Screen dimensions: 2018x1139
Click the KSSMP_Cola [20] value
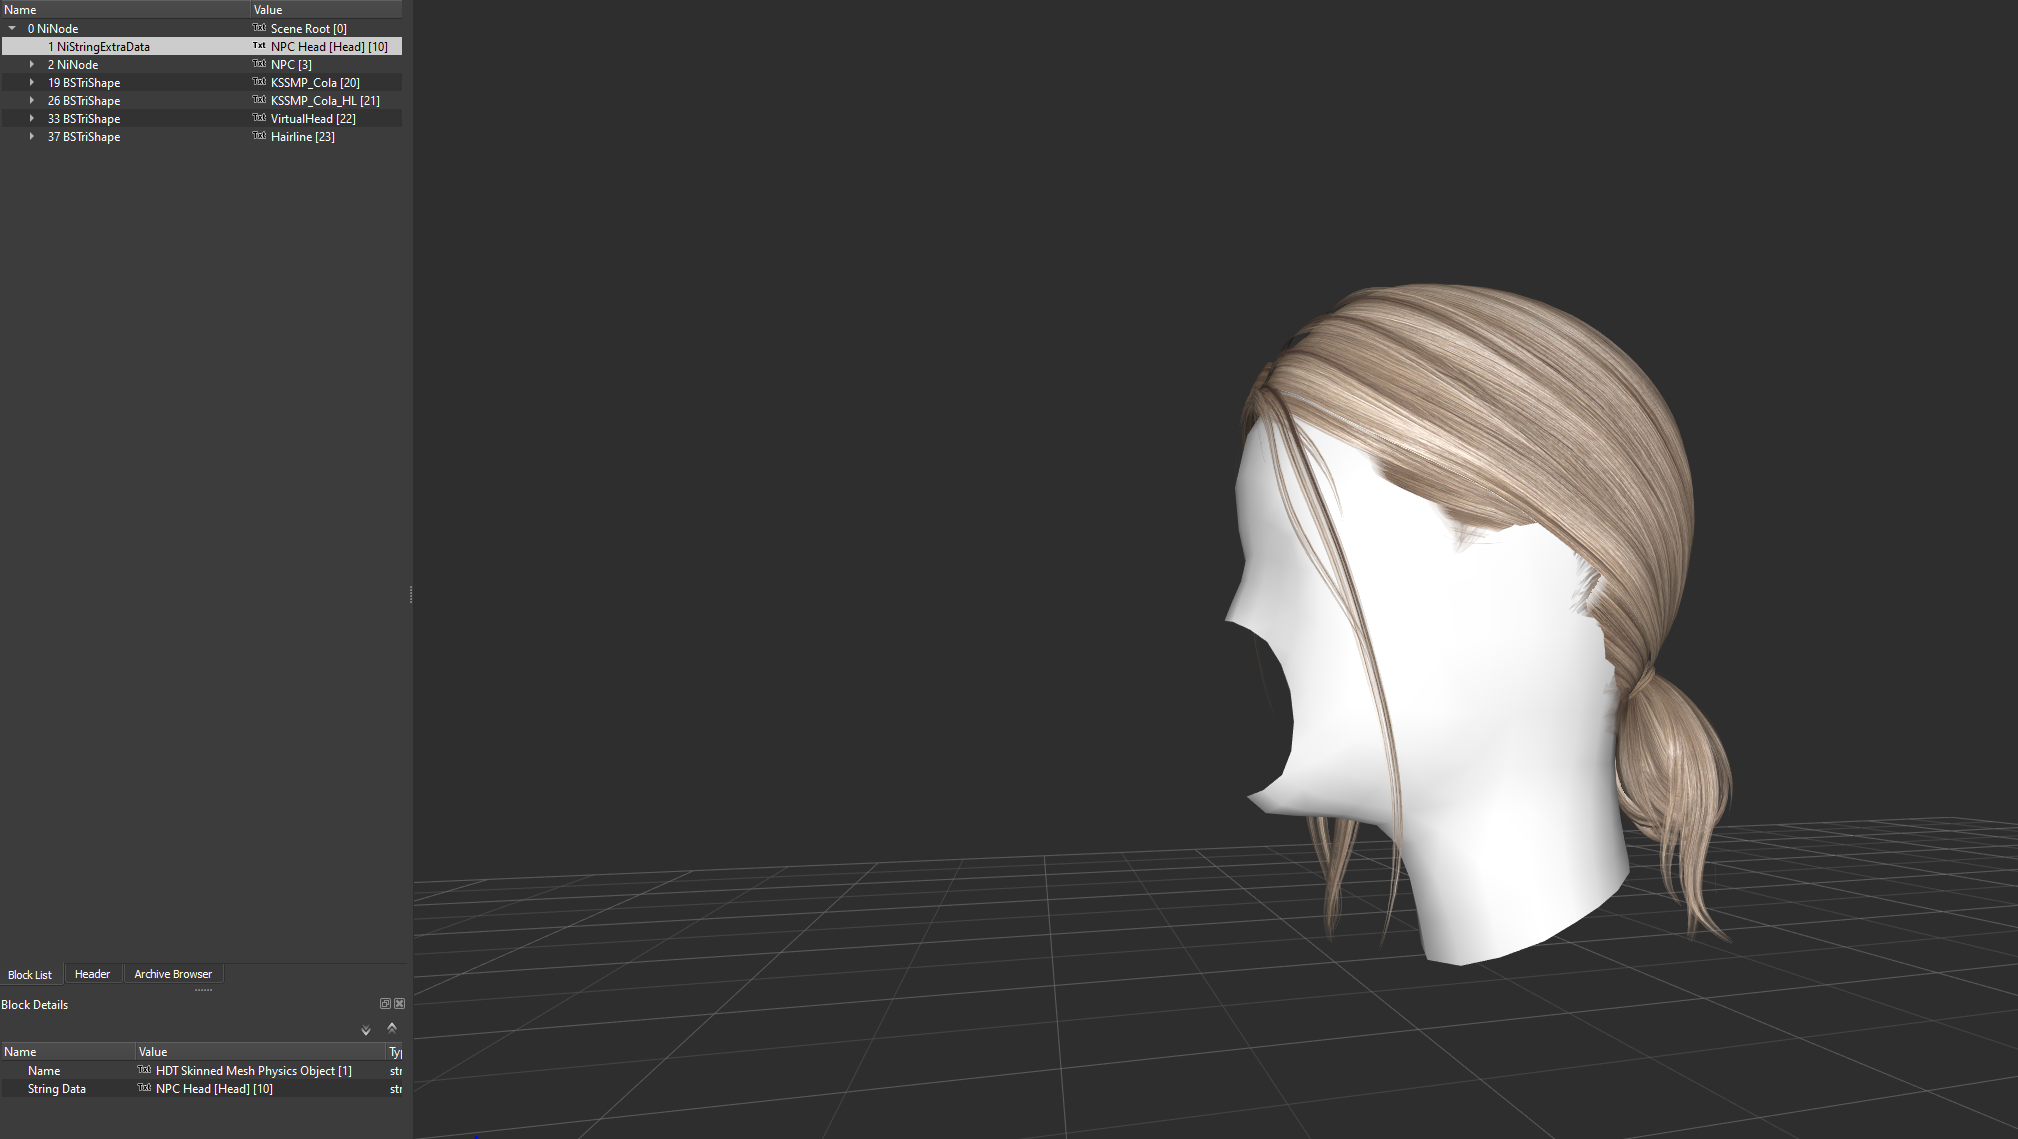click(x=315, y=83)
